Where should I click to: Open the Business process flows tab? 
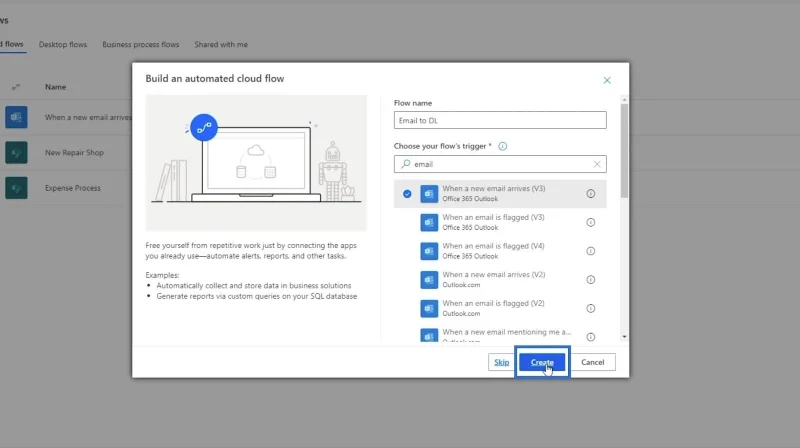tap(141, 44)
